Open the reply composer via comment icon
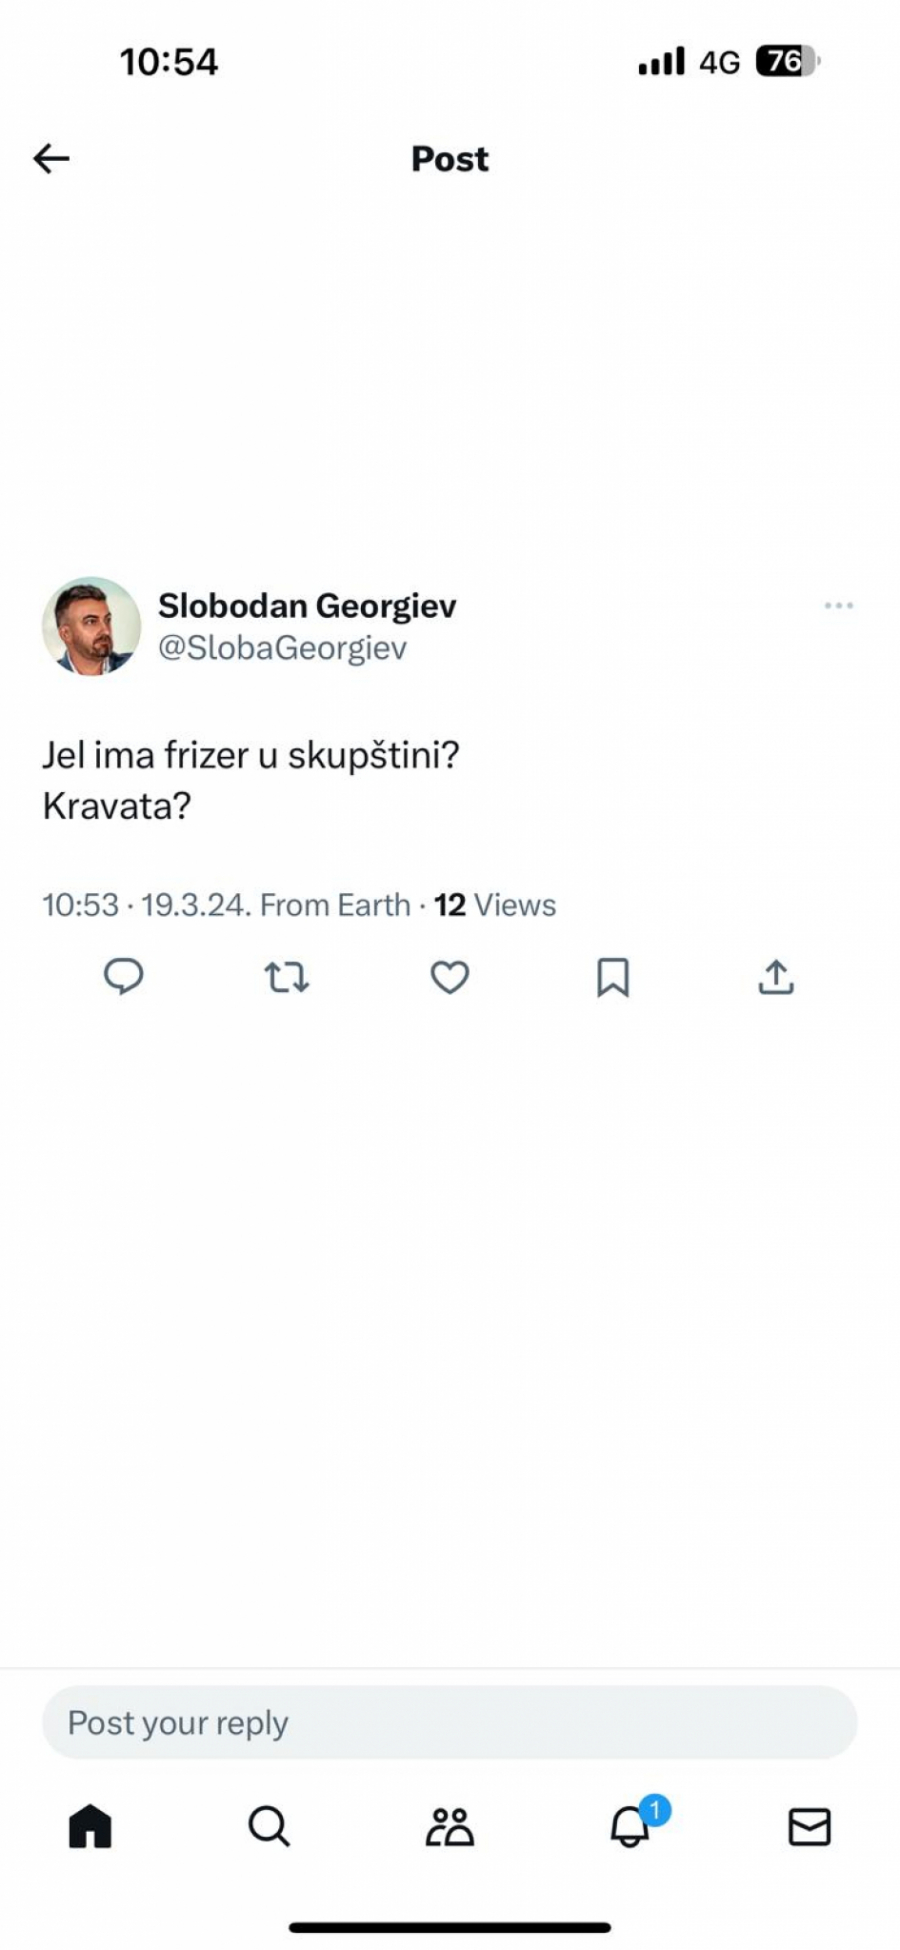900x1950 pixels. (x=124, y=978)
